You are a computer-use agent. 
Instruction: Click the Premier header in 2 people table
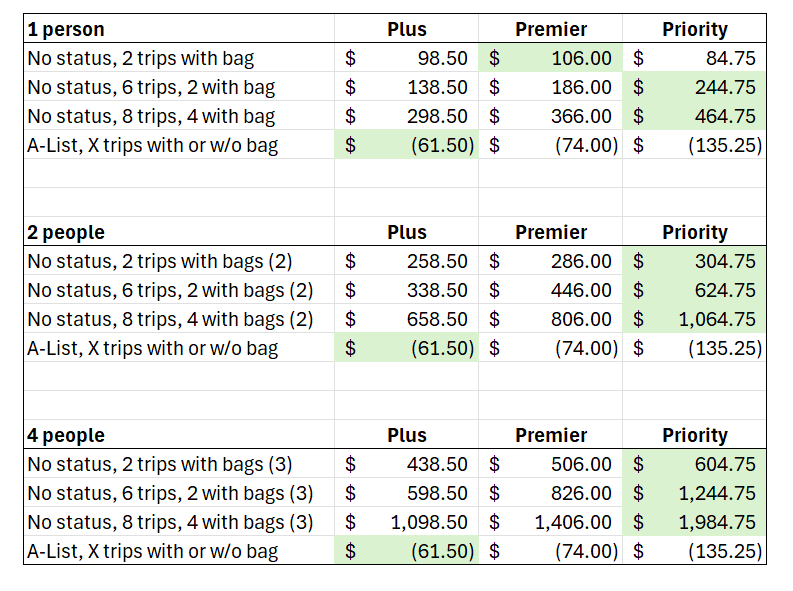550,232
